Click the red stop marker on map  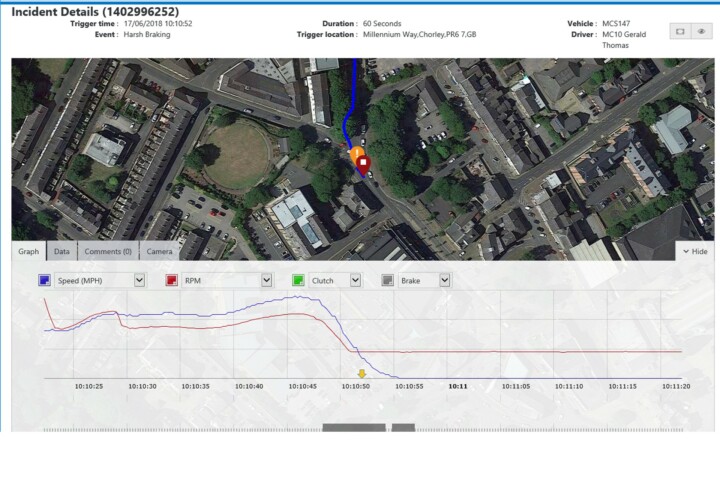364,162
